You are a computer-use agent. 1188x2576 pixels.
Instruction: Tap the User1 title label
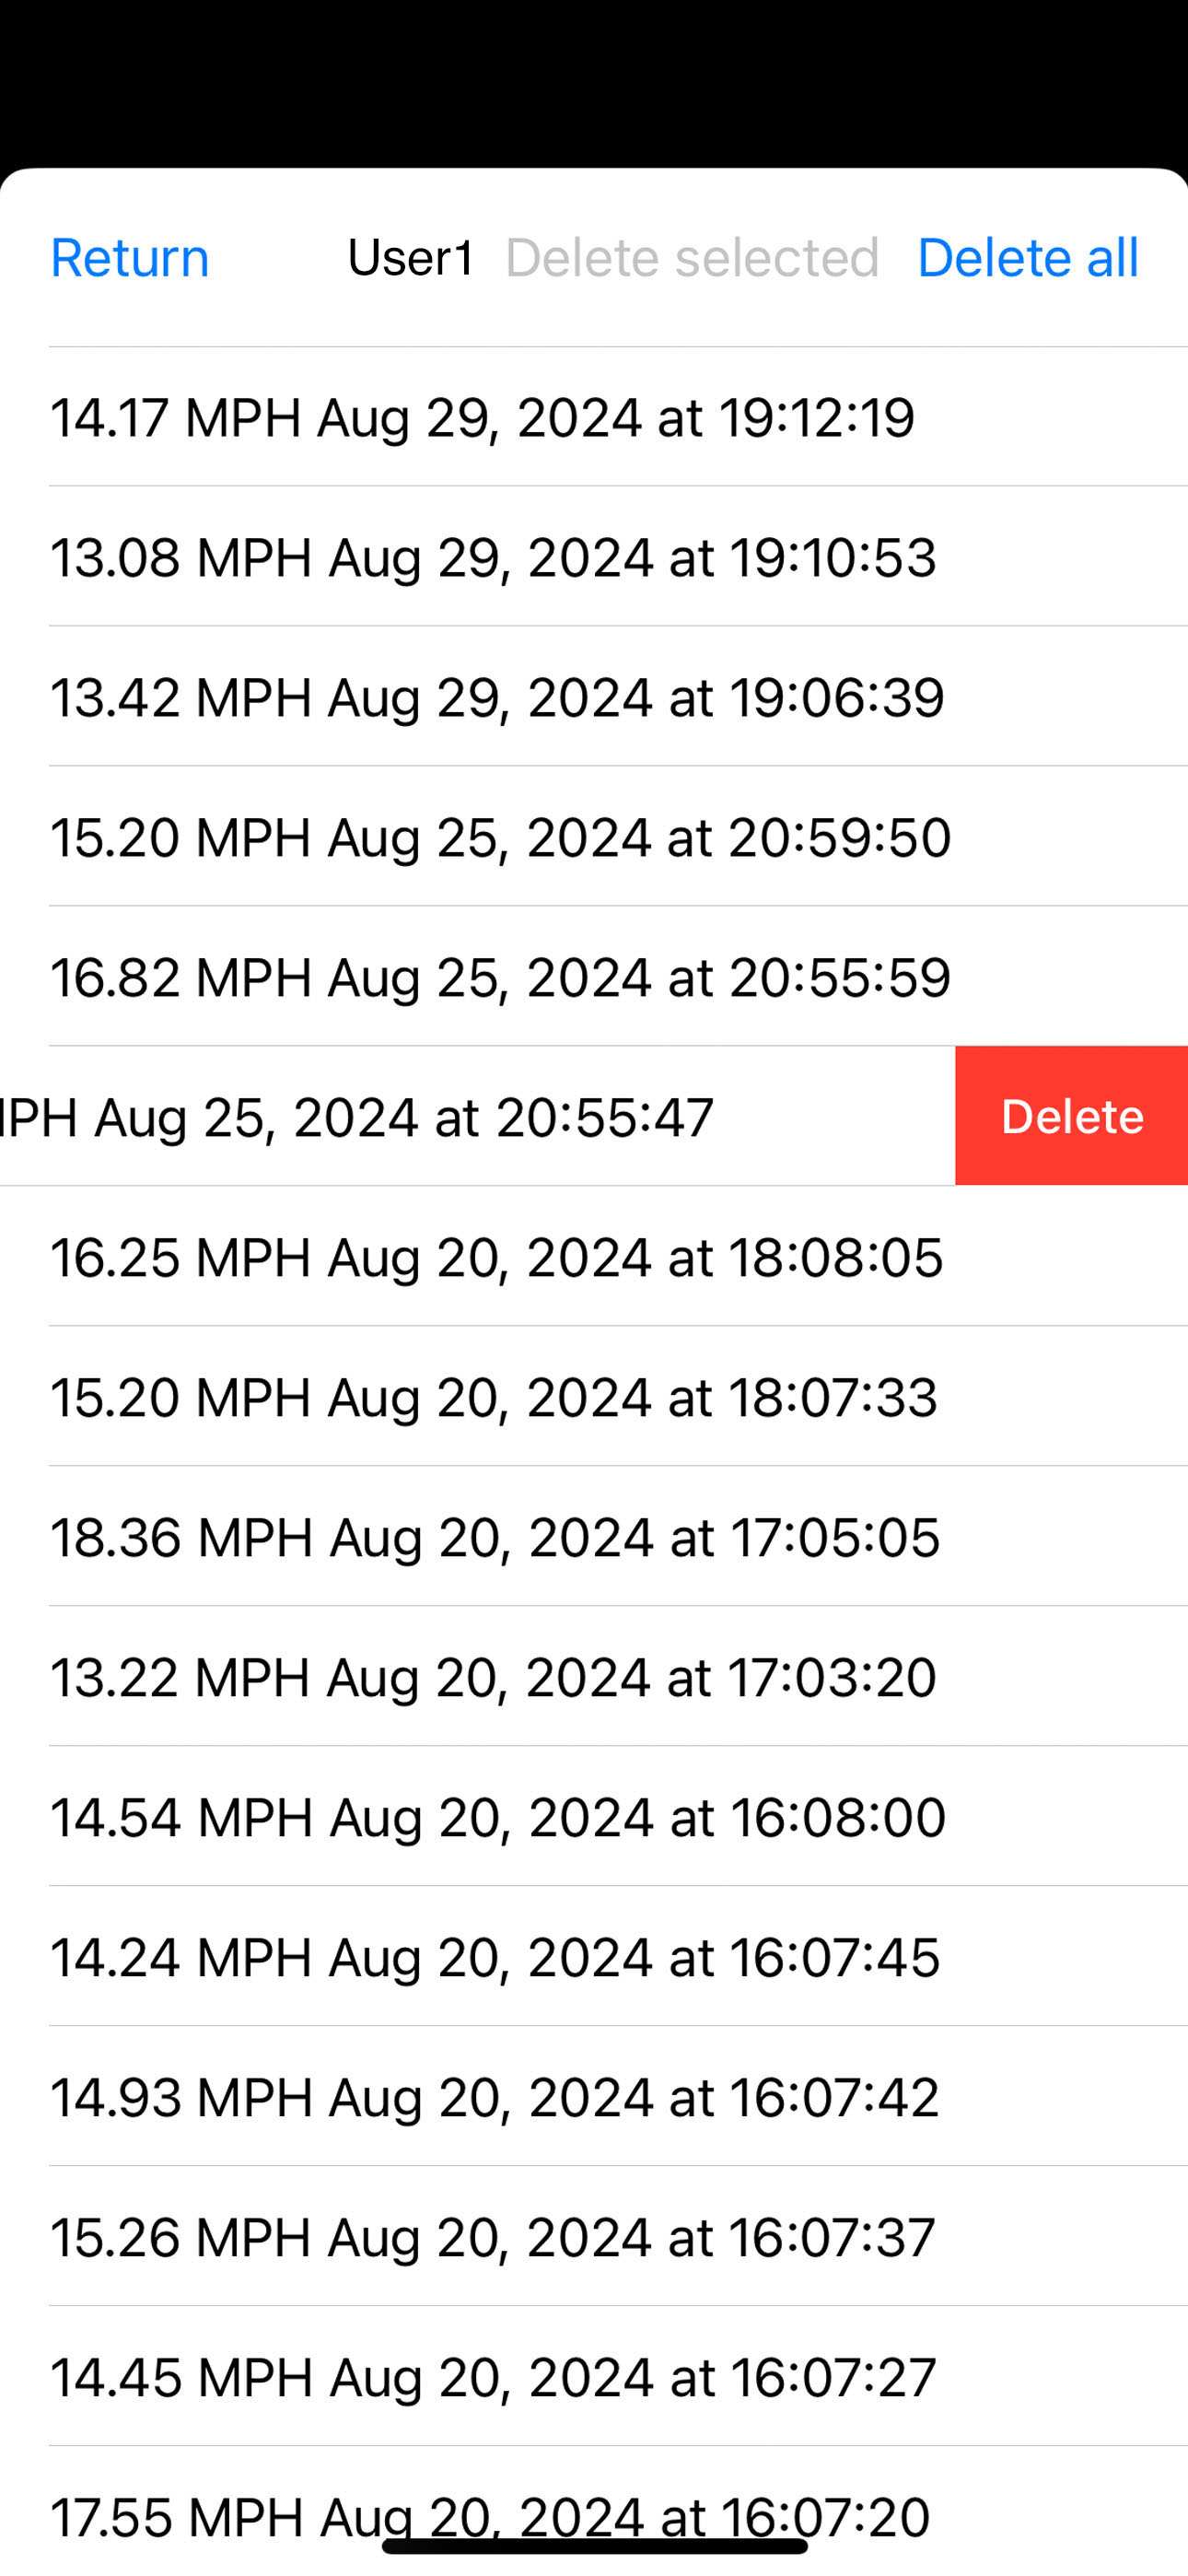click(x=411, y=258)
